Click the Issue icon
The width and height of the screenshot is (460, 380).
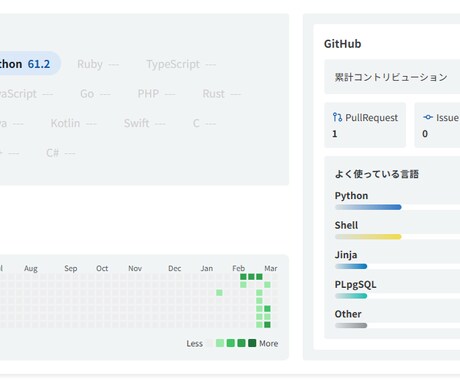tap(428, 117)
